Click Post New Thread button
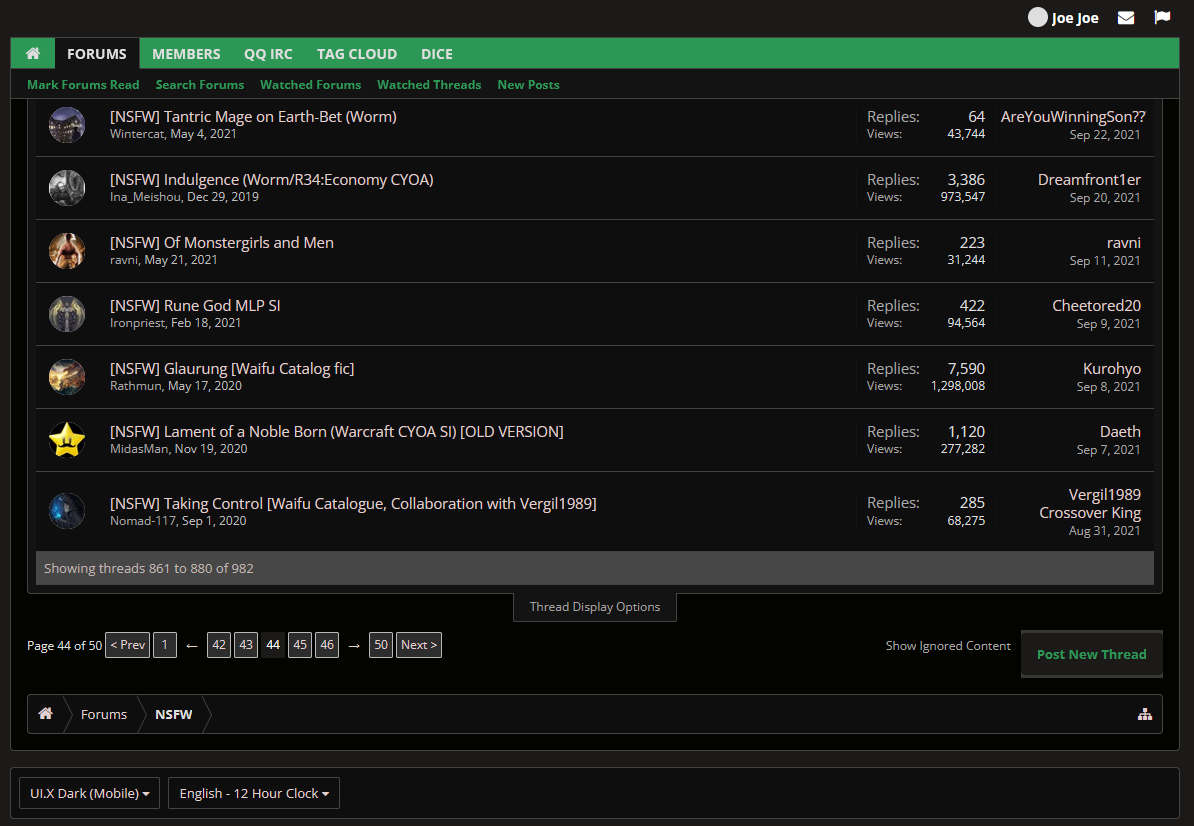The height and width of the screenshot is (826, 1194). tap(1091, 654)
